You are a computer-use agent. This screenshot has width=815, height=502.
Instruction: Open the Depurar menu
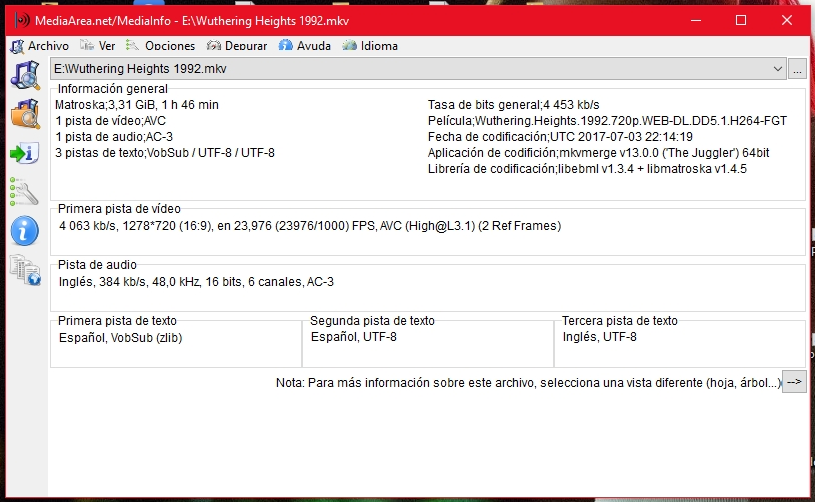pos(237,46)
